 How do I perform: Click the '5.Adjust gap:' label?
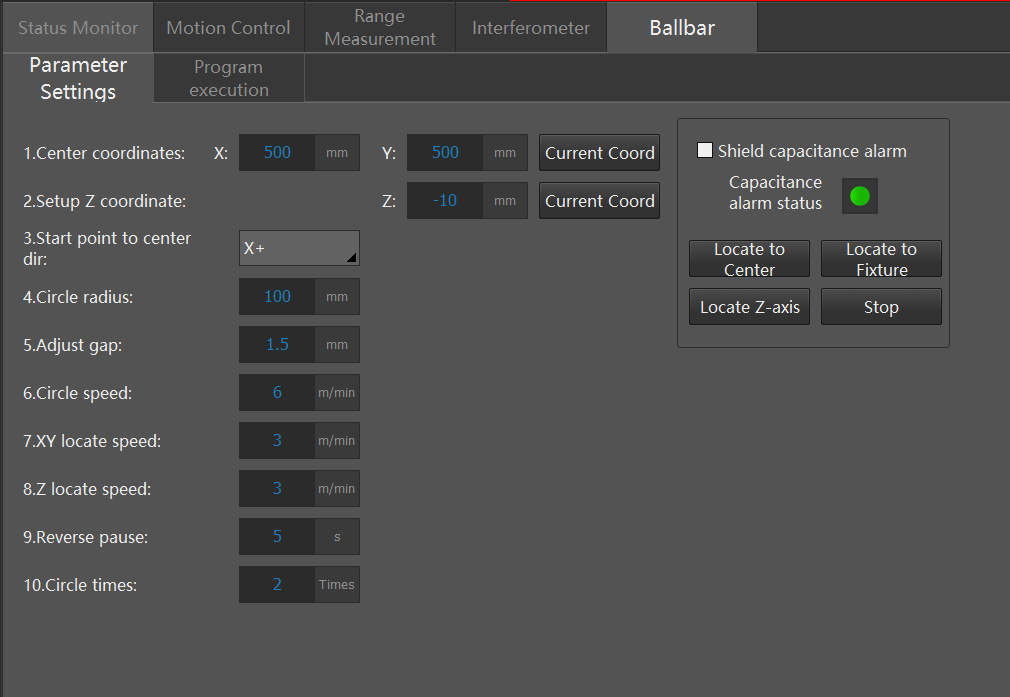[73, 345]
